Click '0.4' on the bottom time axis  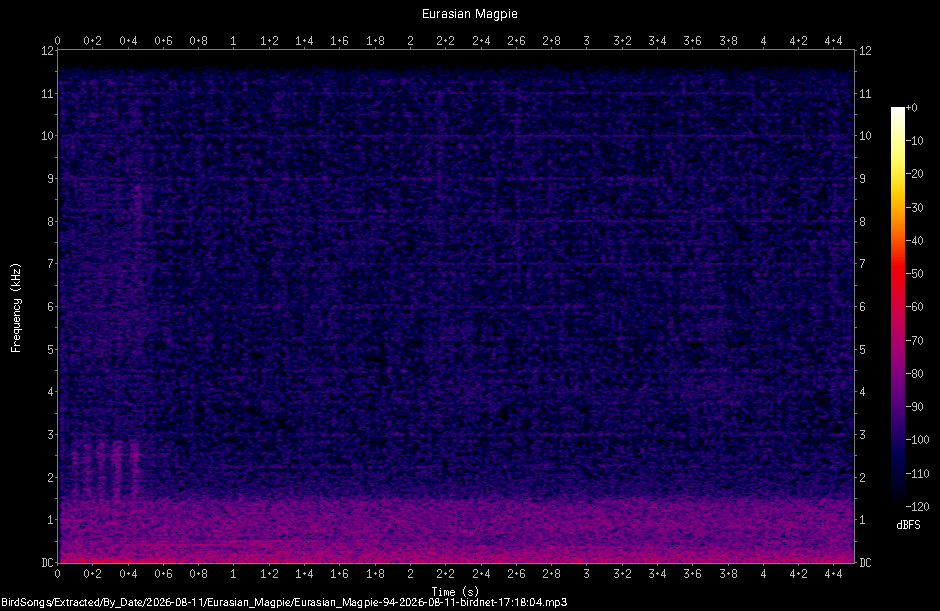128,574
